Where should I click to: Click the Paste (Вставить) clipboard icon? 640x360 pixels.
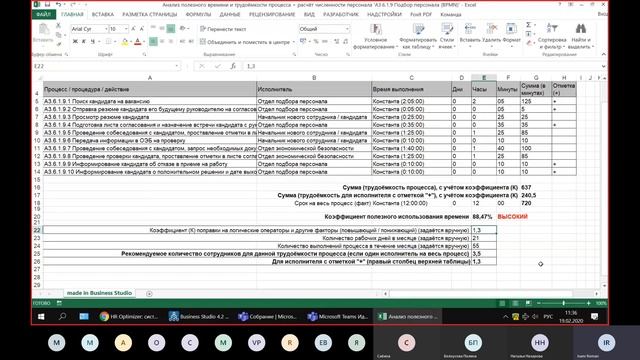tap(43, 30)
